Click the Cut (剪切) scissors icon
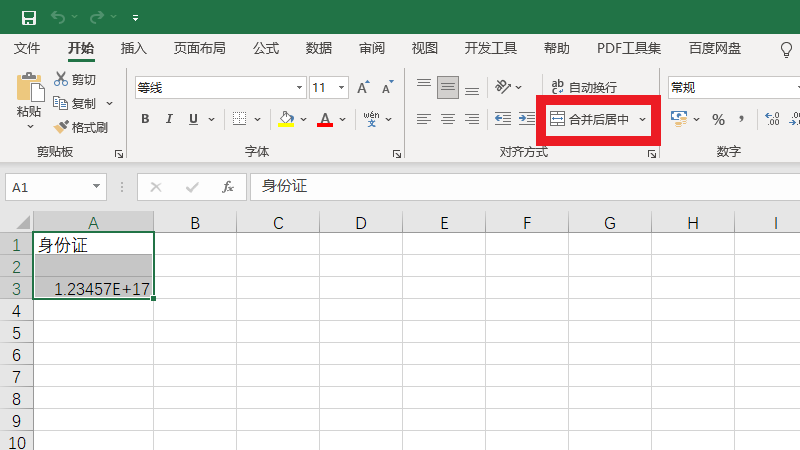The image size is (800, 450). pyautogui.click(x=62, y=79)
